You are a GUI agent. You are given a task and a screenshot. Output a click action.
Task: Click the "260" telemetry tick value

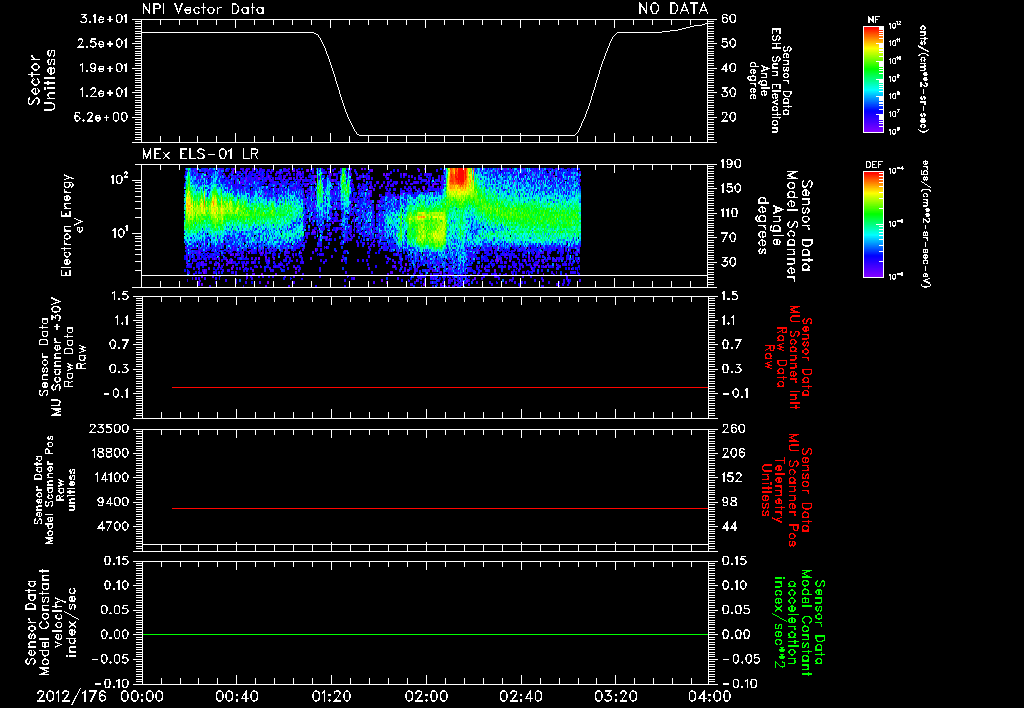click(x=733, y=429)
